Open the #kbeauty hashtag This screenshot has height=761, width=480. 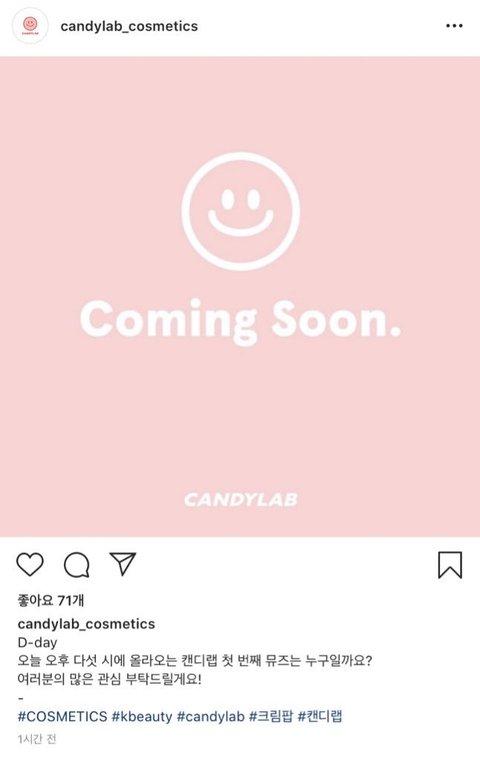(x=142, y=716)
